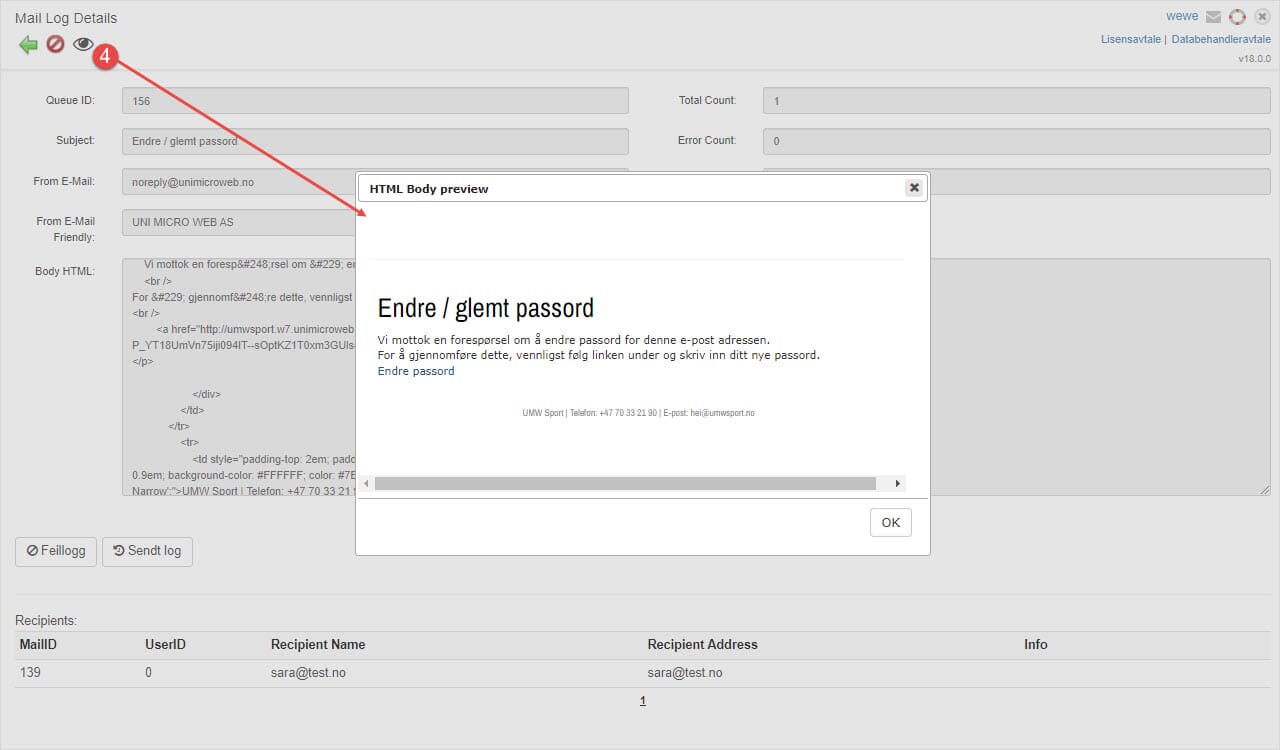This screenshot has height=750, width=1280.
Task: Click into the Queue ID field
Action: (375, 101)
